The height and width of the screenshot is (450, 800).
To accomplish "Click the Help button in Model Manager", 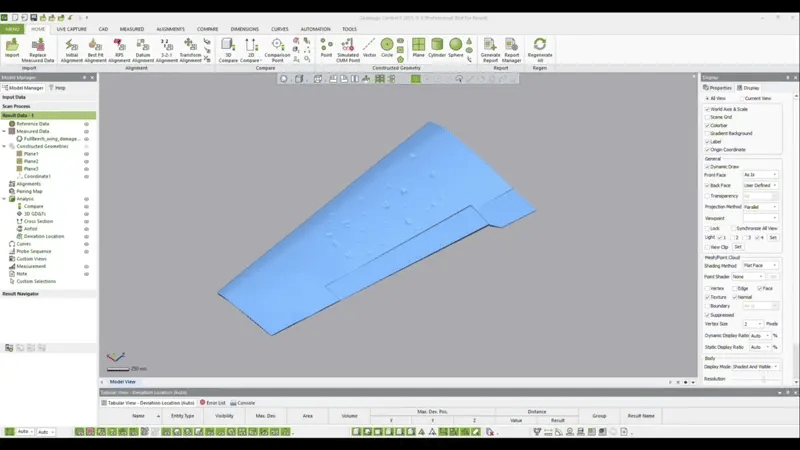I will coord(58,87).
